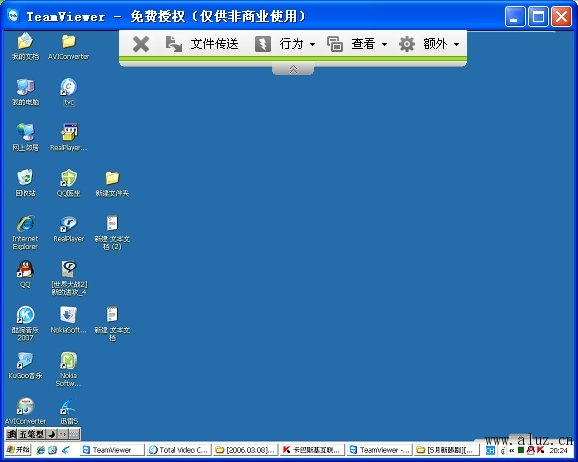
Task: Click the TeamViewer logo in the title bar
Action: 13,16
